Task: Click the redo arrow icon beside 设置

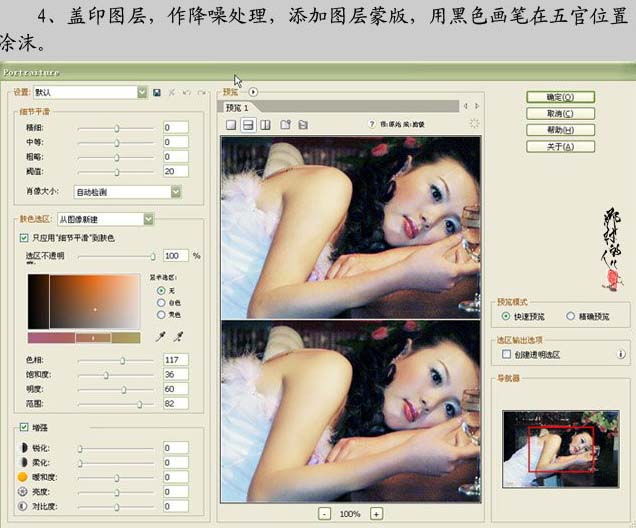Action: coord(201,92)
